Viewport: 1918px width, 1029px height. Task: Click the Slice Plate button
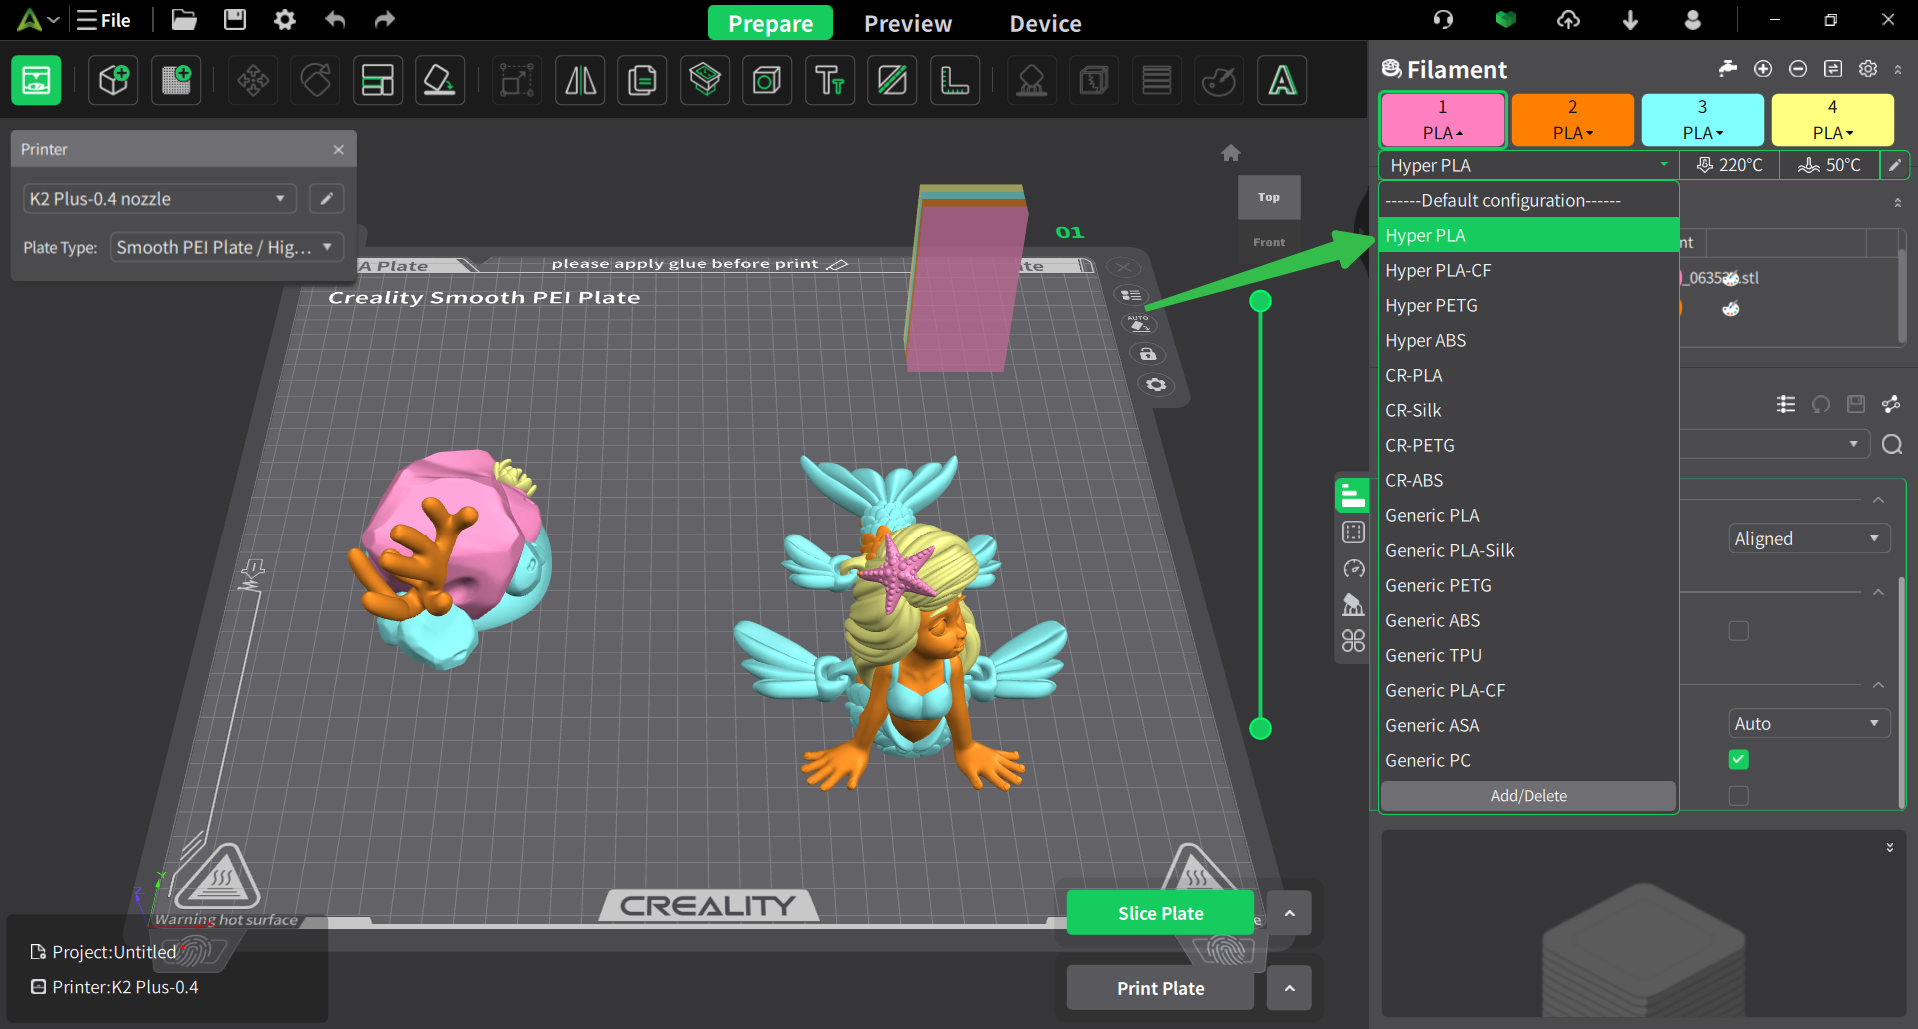(x=1160, y=913)
